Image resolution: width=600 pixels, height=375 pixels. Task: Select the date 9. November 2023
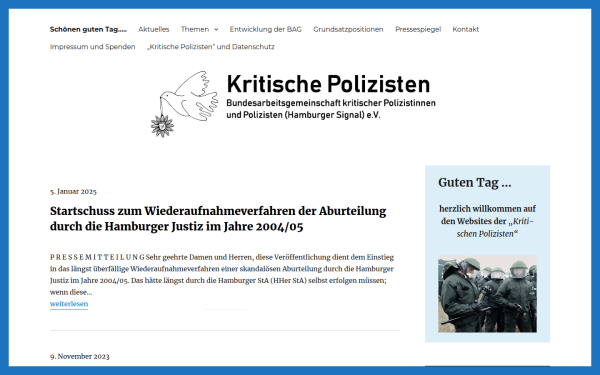tap(80, 356)
